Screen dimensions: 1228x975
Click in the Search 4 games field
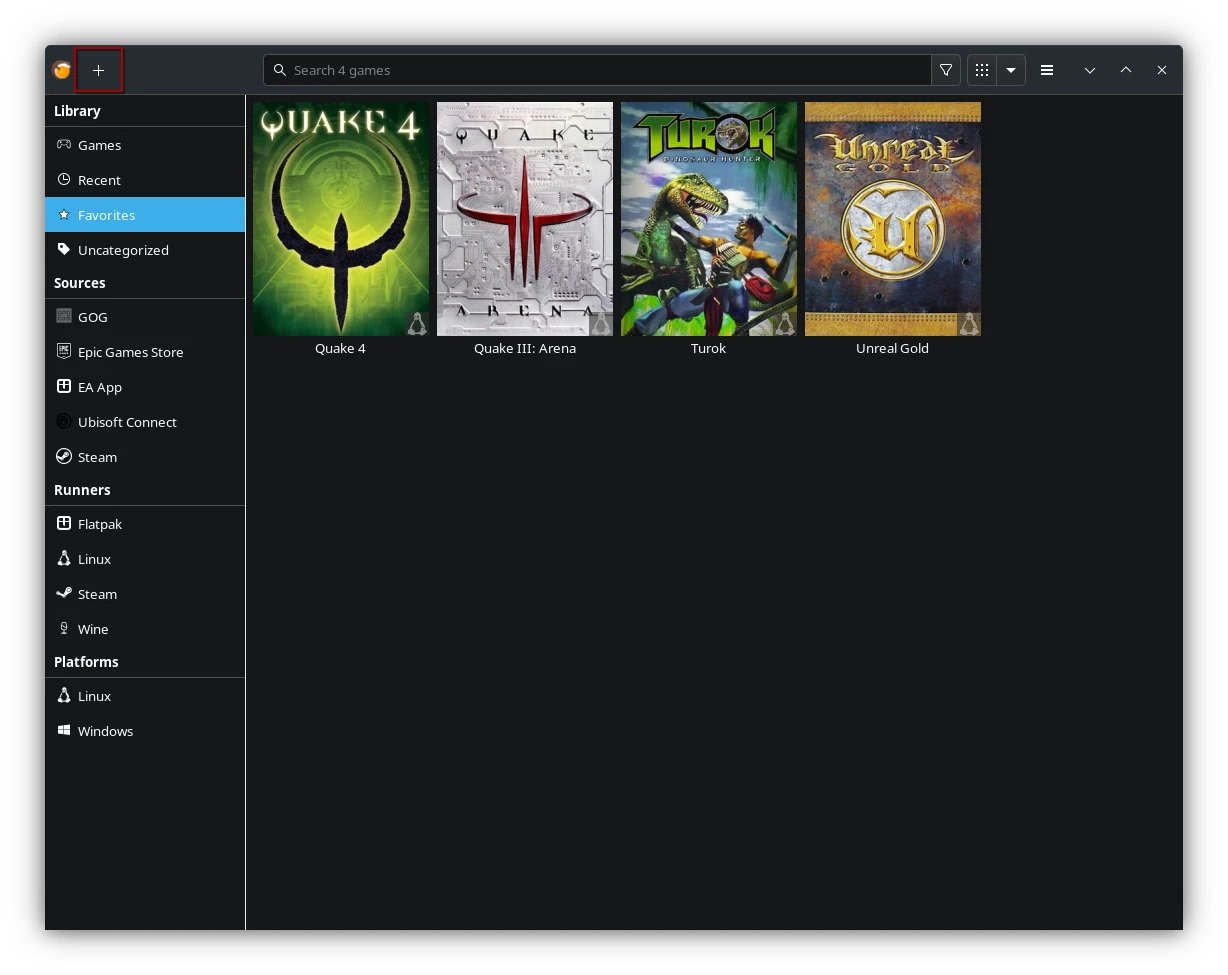598,70
